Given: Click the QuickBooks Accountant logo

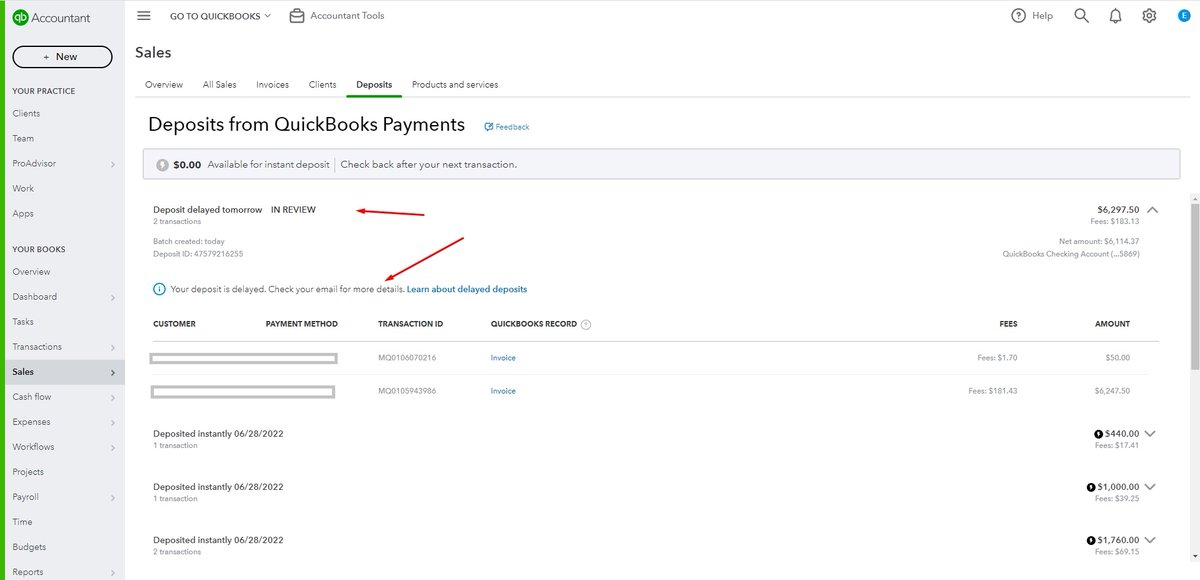Looking at the screenshot, I should [51, 17].
